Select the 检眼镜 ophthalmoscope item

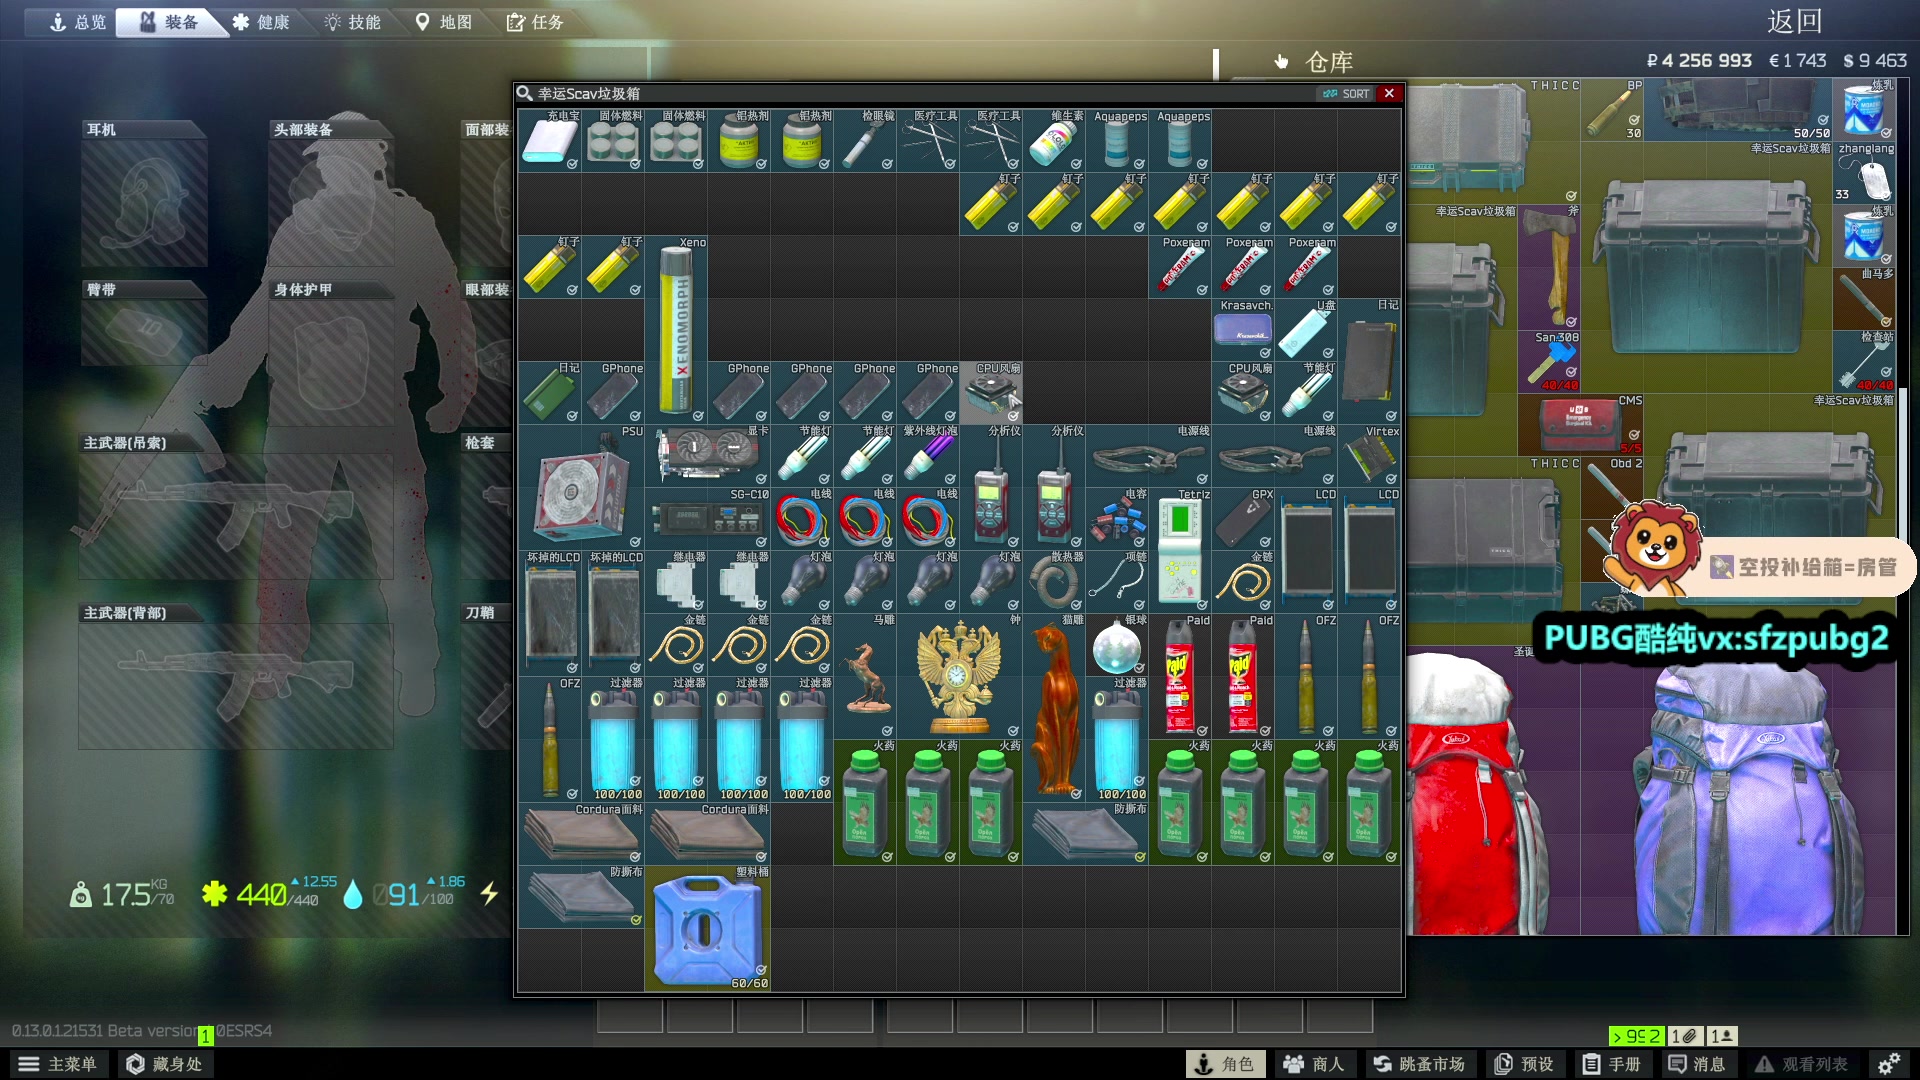click(865, 140)
